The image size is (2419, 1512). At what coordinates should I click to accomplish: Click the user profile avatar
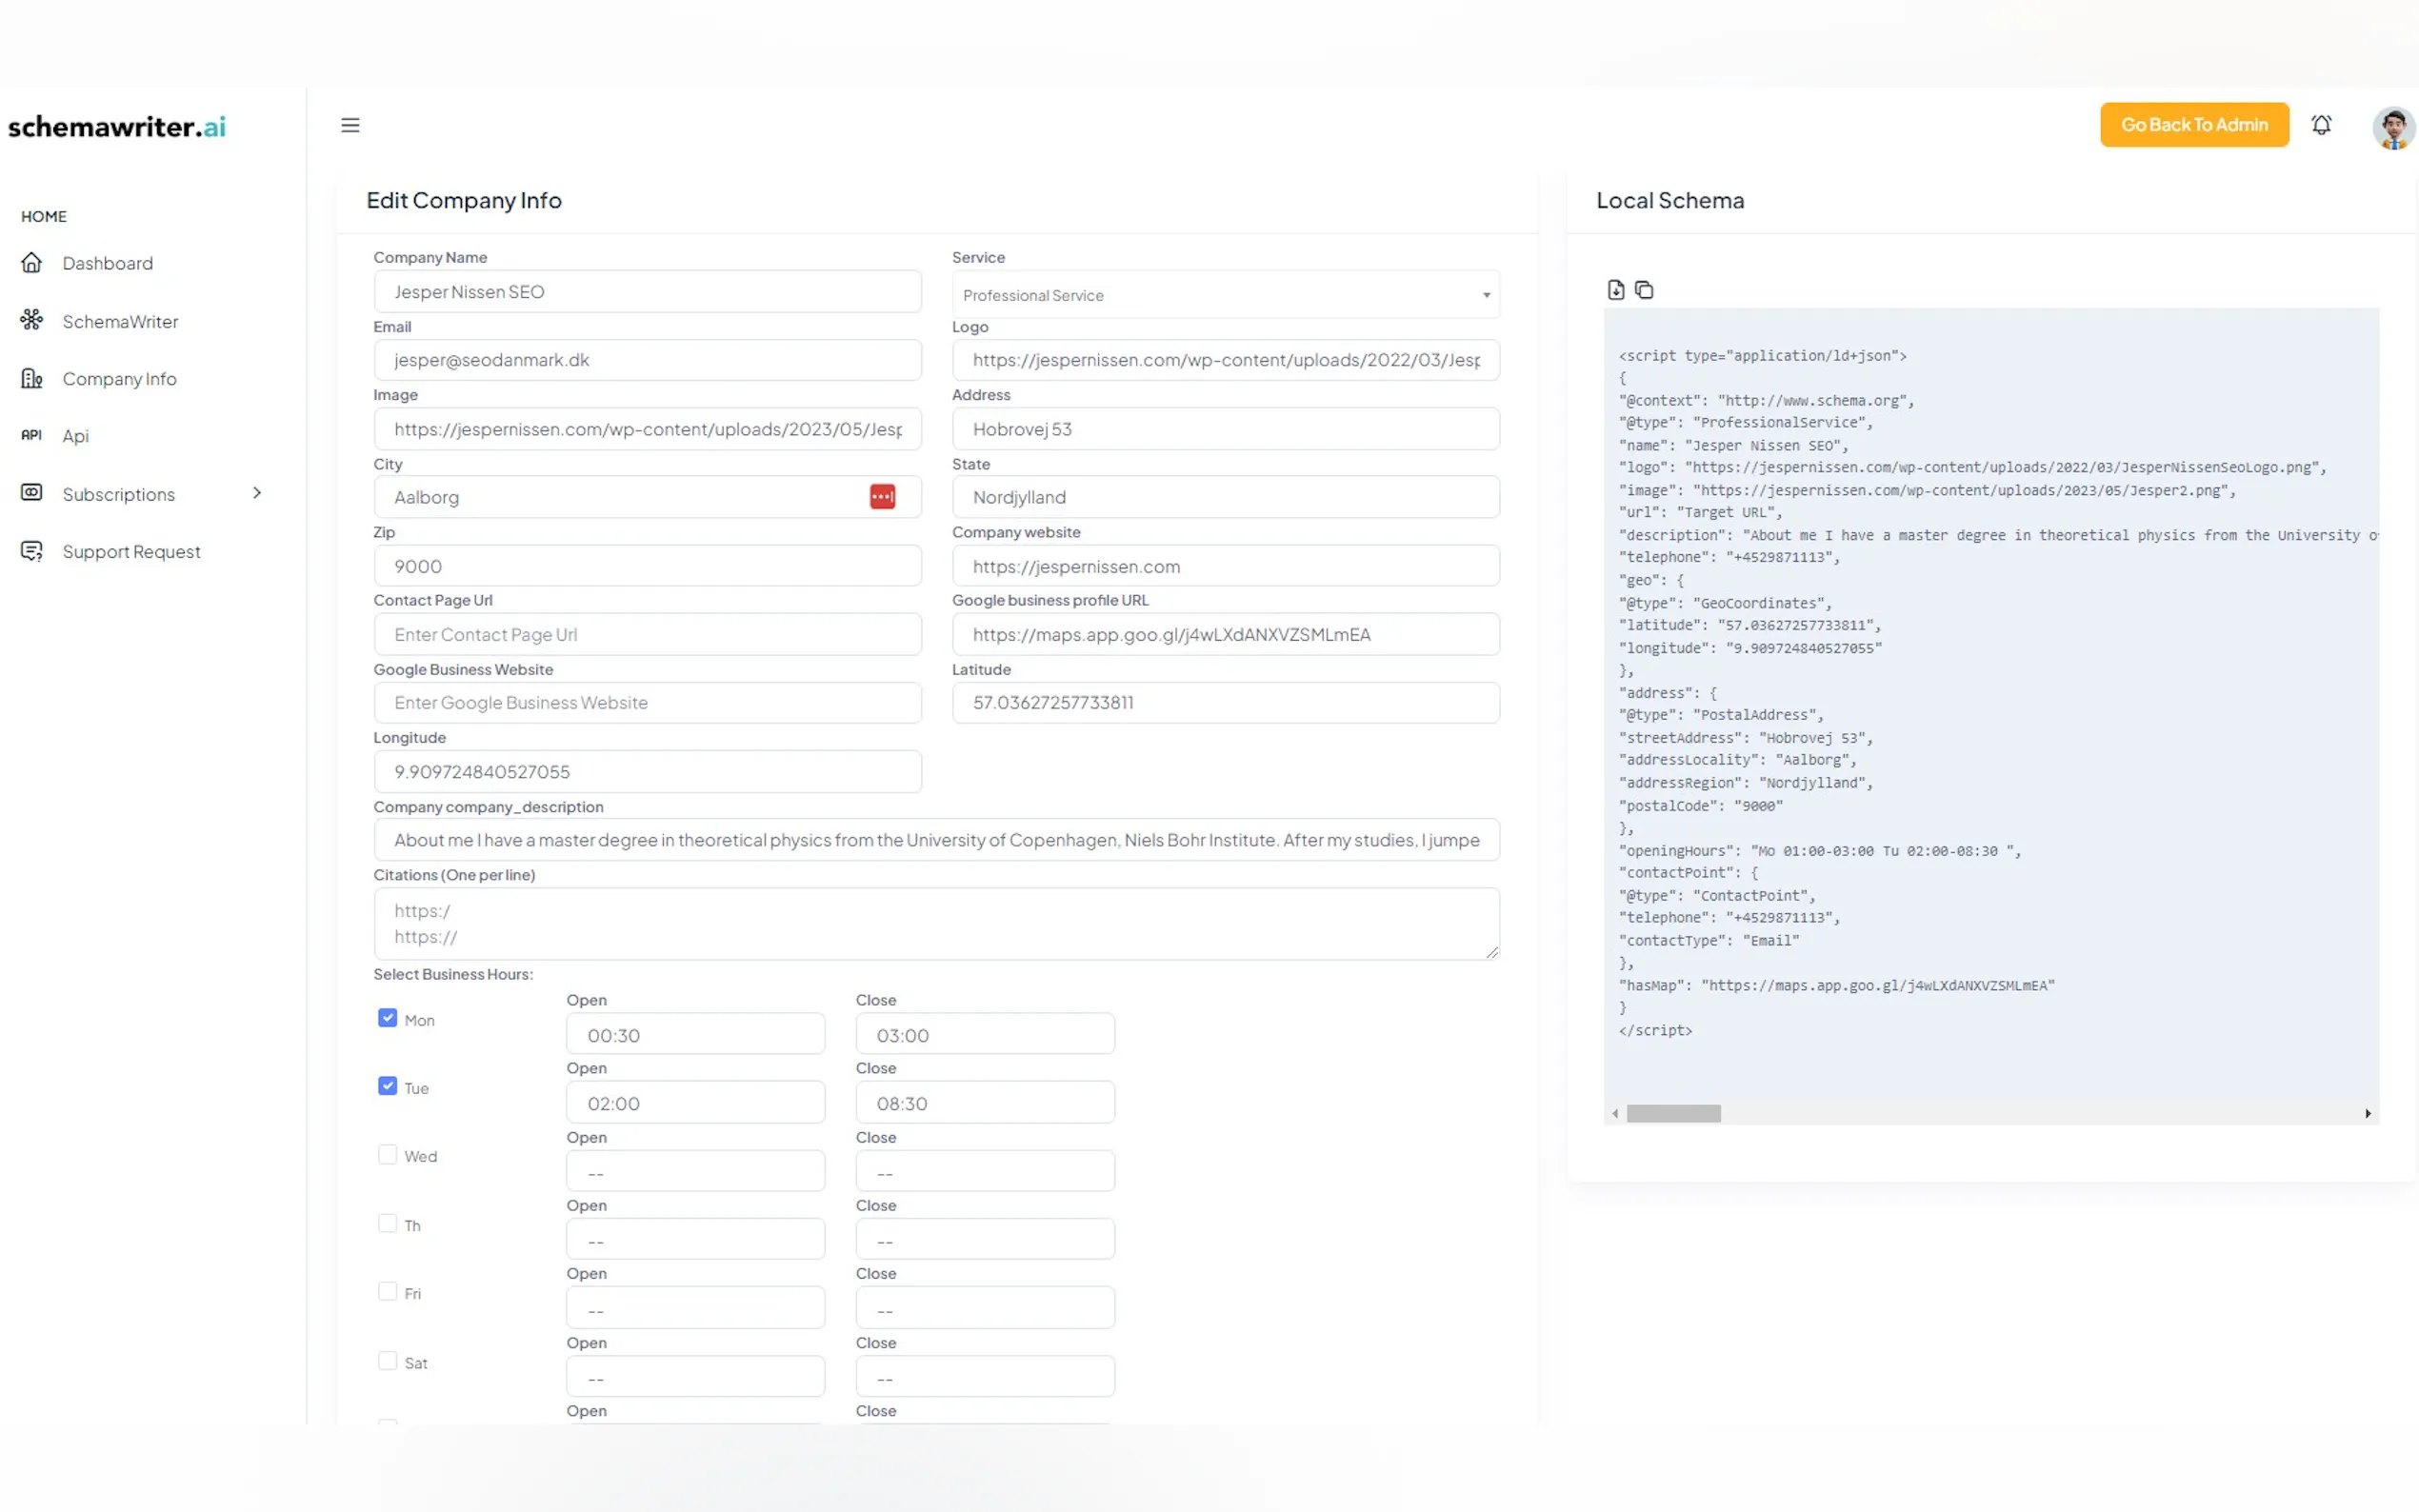pyautogui.click(x=2392, y=128)
